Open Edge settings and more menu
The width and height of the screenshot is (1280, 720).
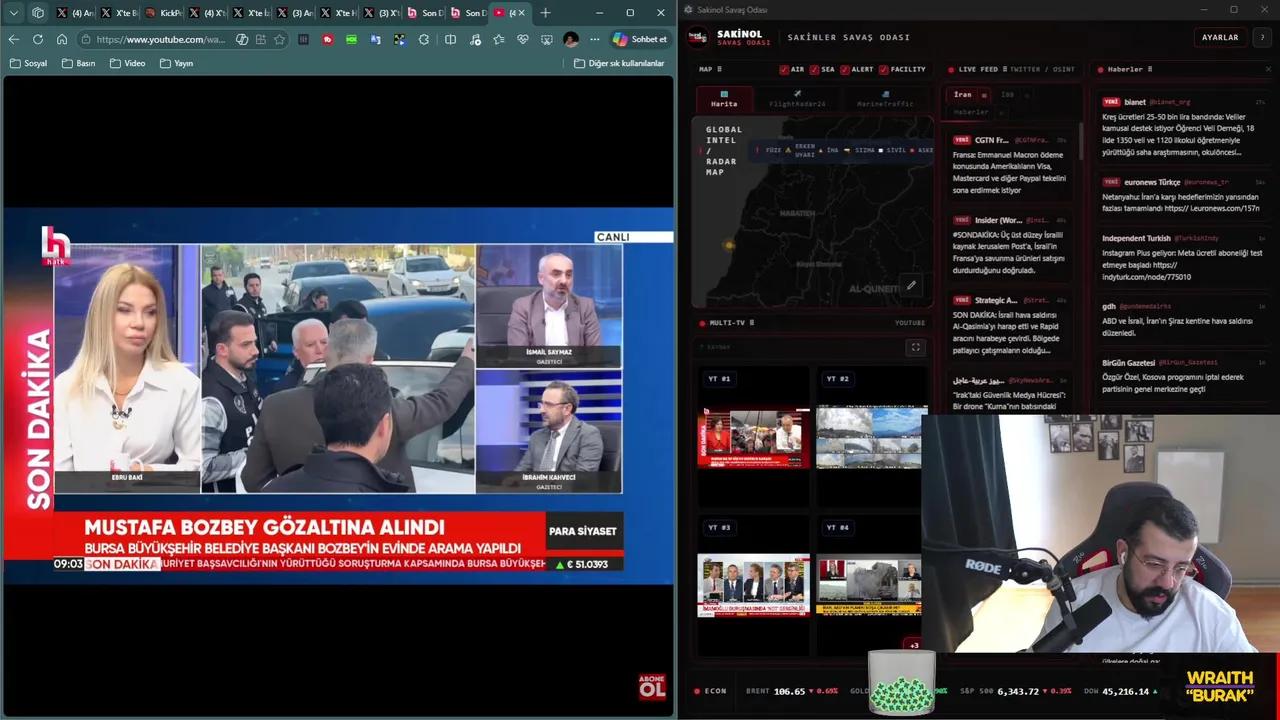point(595,39)
